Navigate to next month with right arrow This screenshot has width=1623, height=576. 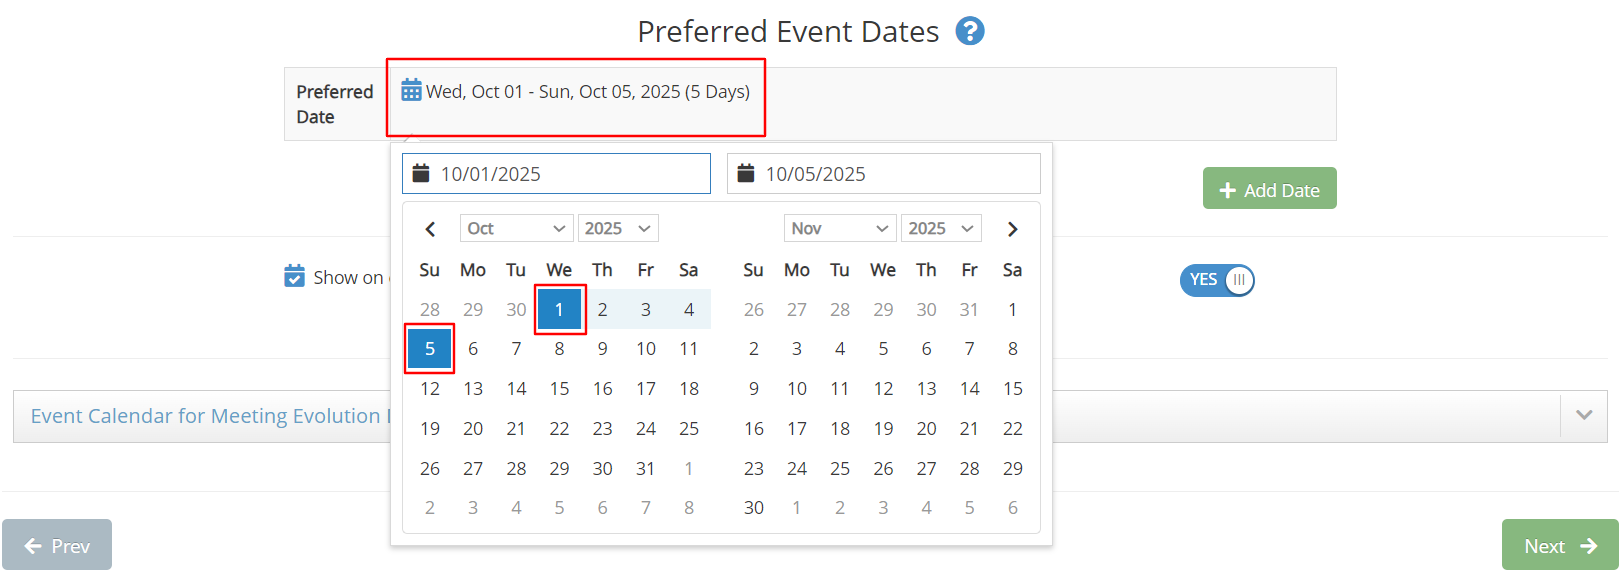(1012, 228)
